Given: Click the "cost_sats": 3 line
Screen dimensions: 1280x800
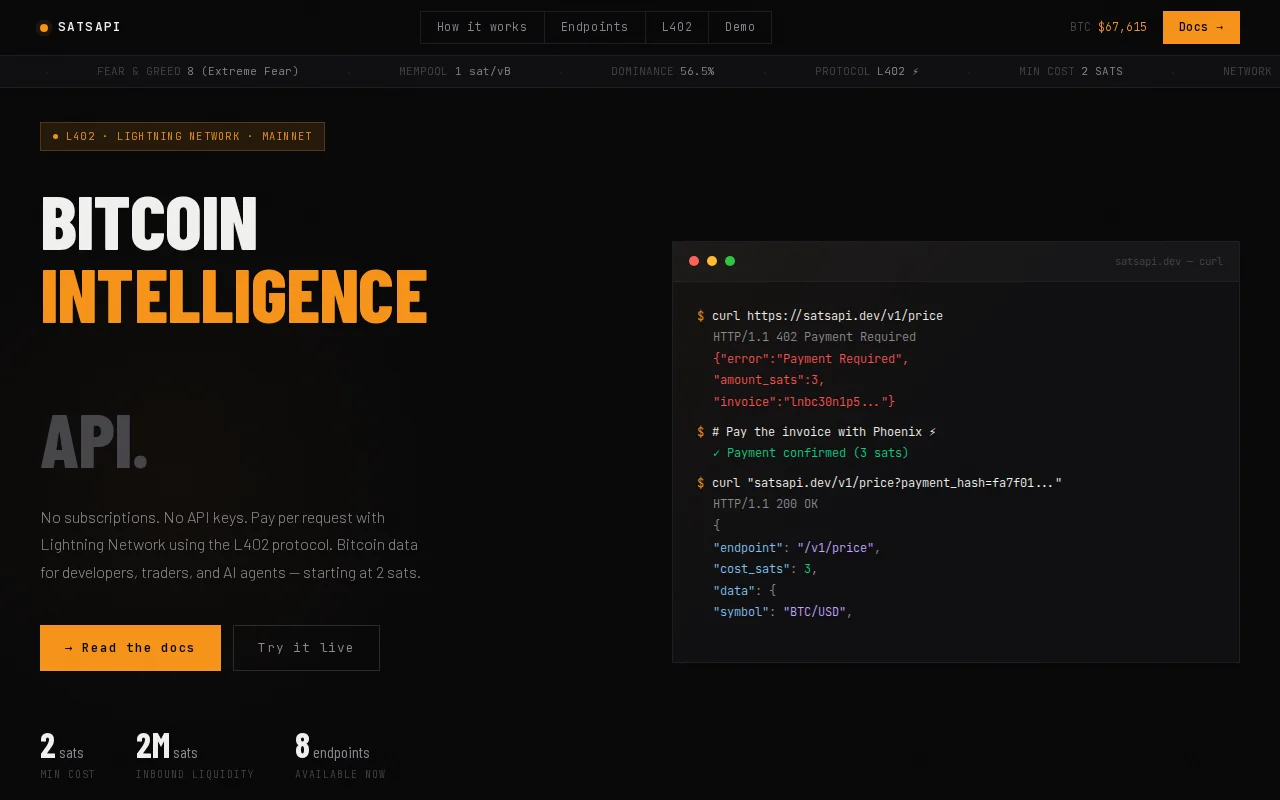Looking at the screenshot, I should point(765,569).
